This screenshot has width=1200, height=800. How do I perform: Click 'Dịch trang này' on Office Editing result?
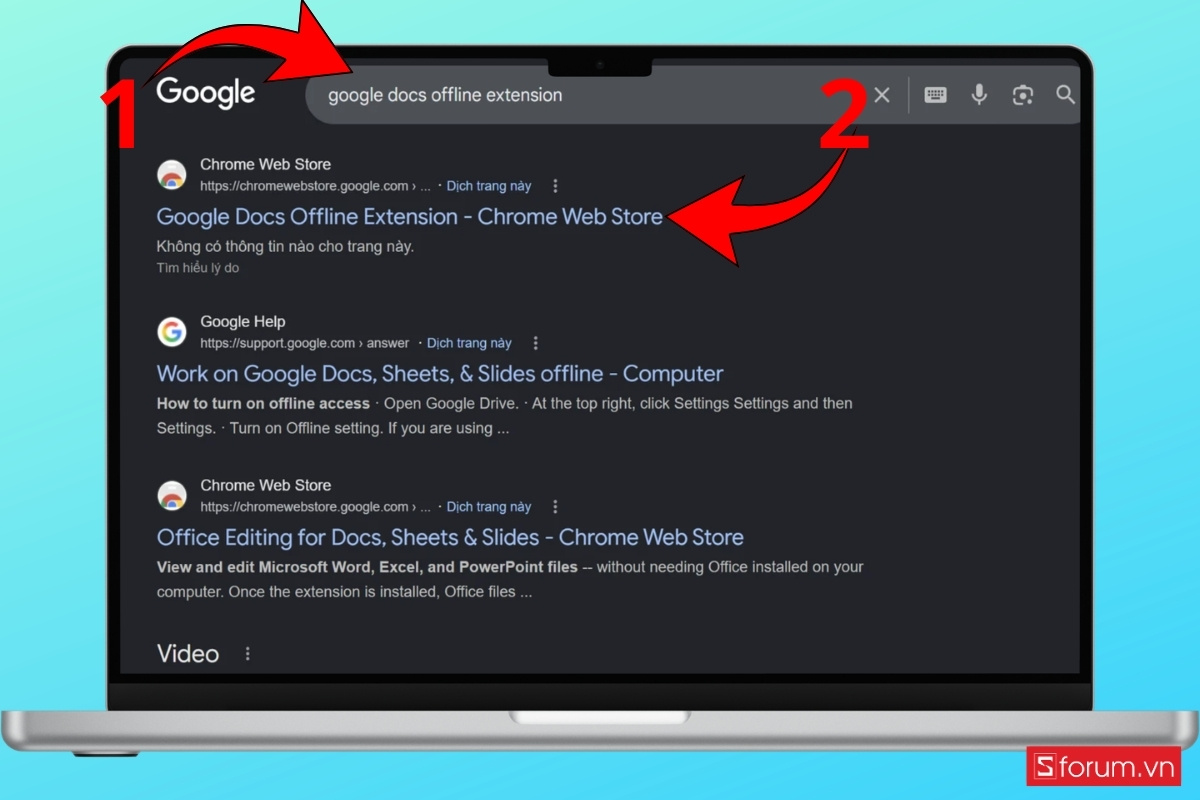click(489, 507)
